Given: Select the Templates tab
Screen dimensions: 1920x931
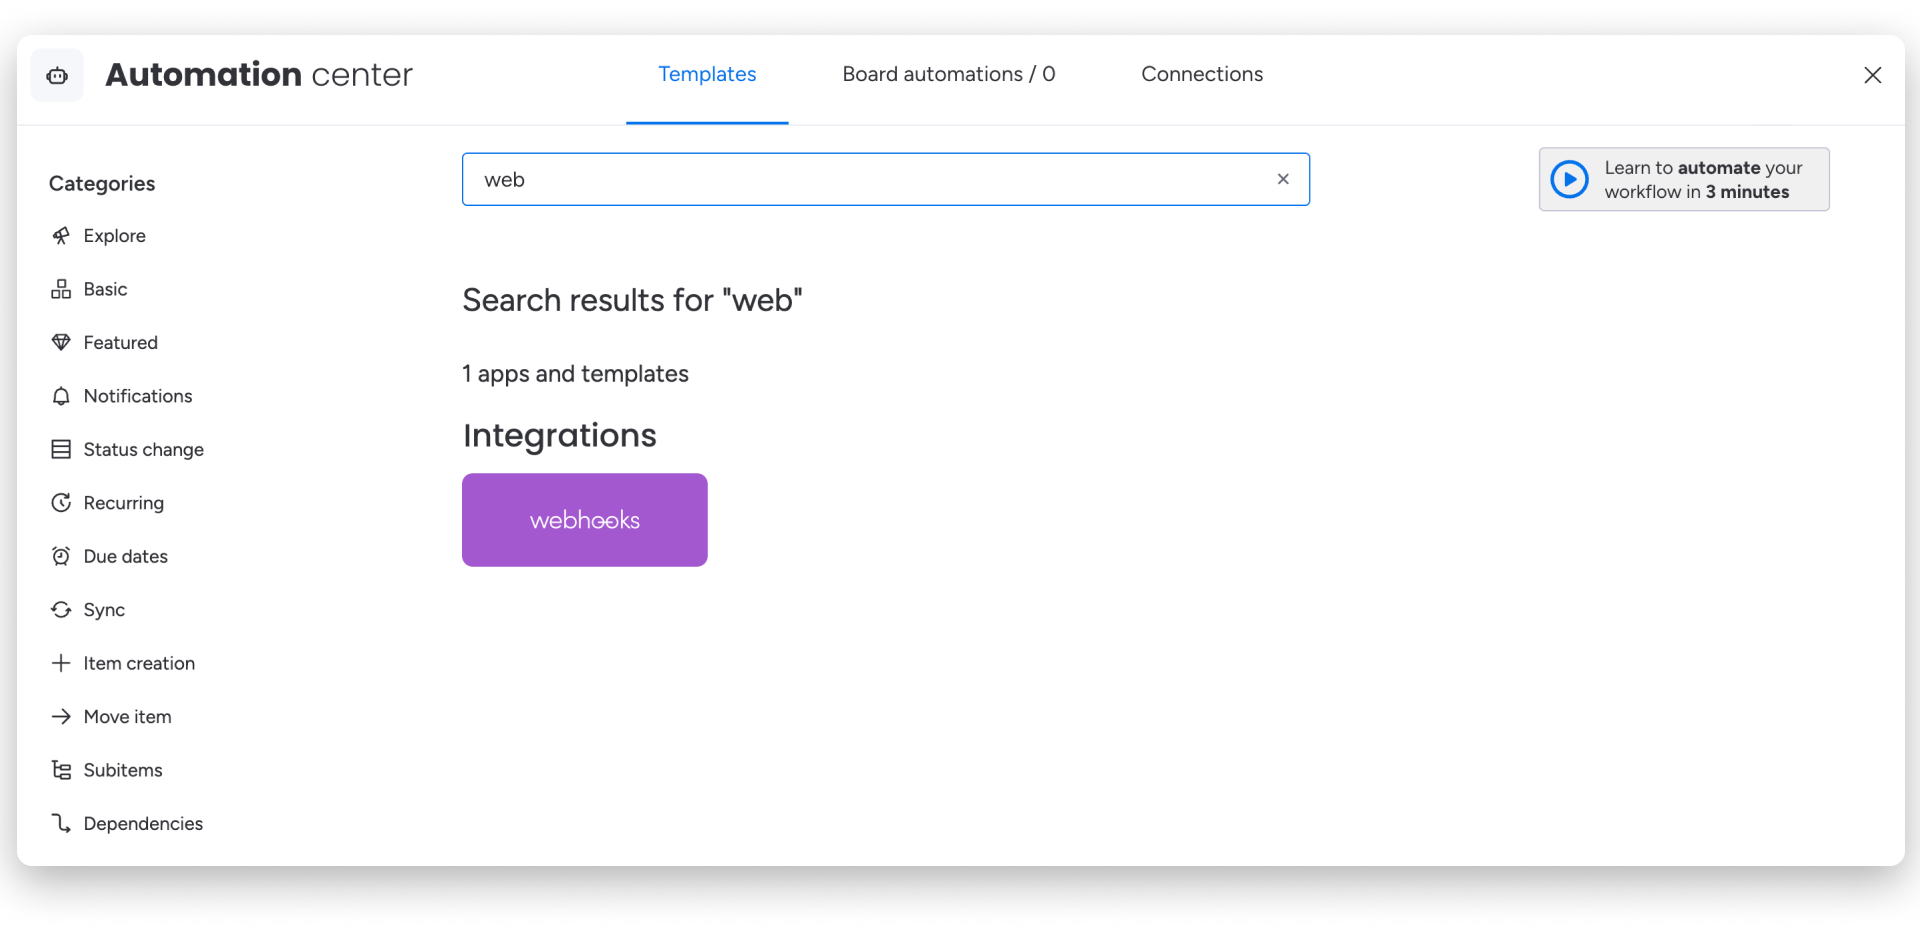Looking at the screenshot, I should [706, 74].
